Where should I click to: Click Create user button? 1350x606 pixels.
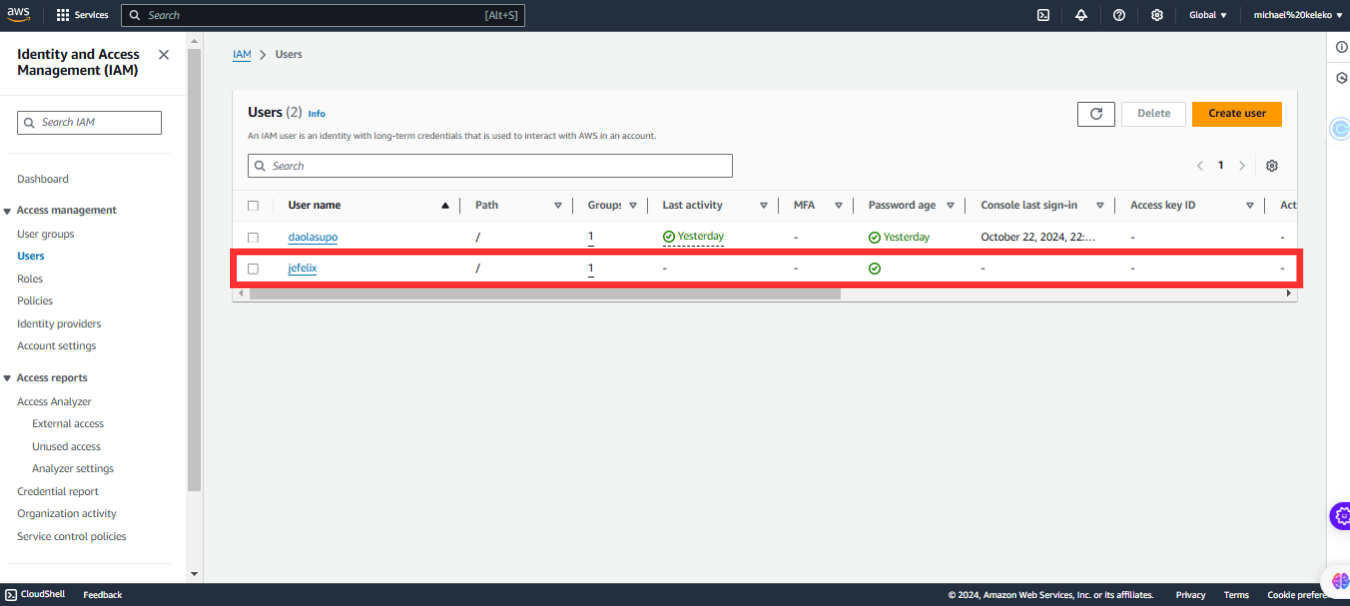[1237, 114]
